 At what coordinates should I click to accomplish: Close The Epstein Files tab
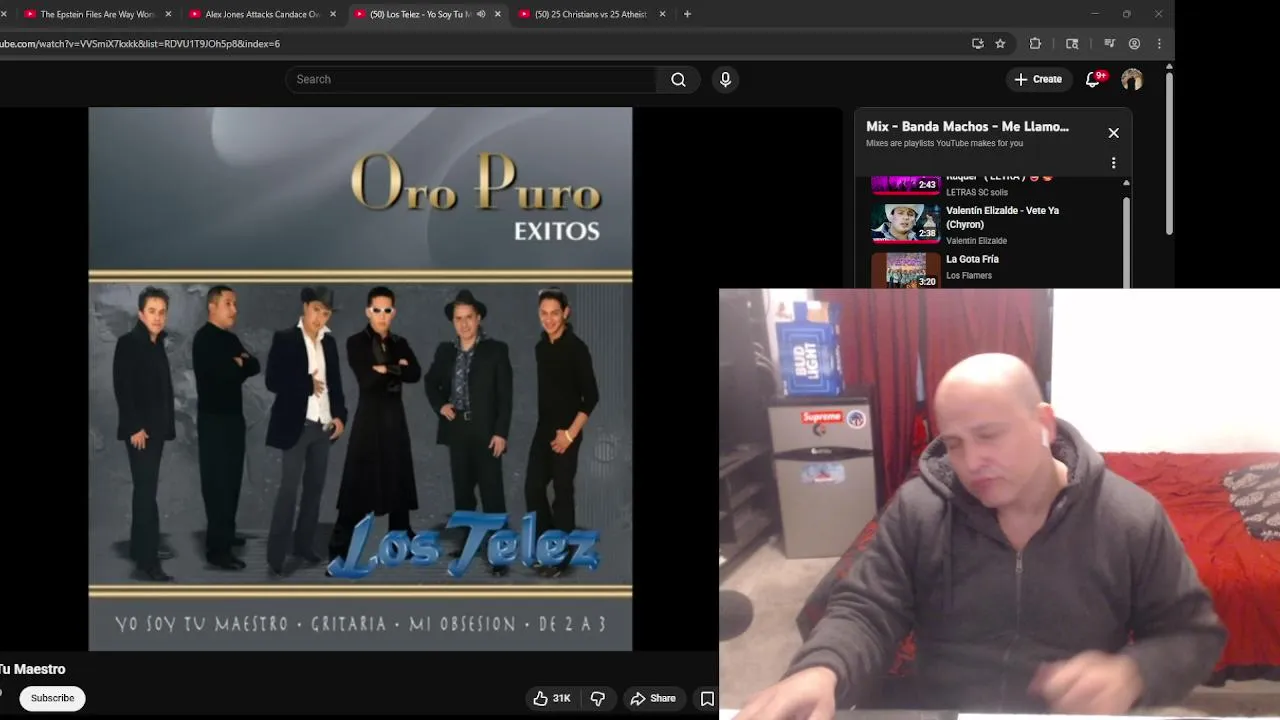(x=168, y=14)
